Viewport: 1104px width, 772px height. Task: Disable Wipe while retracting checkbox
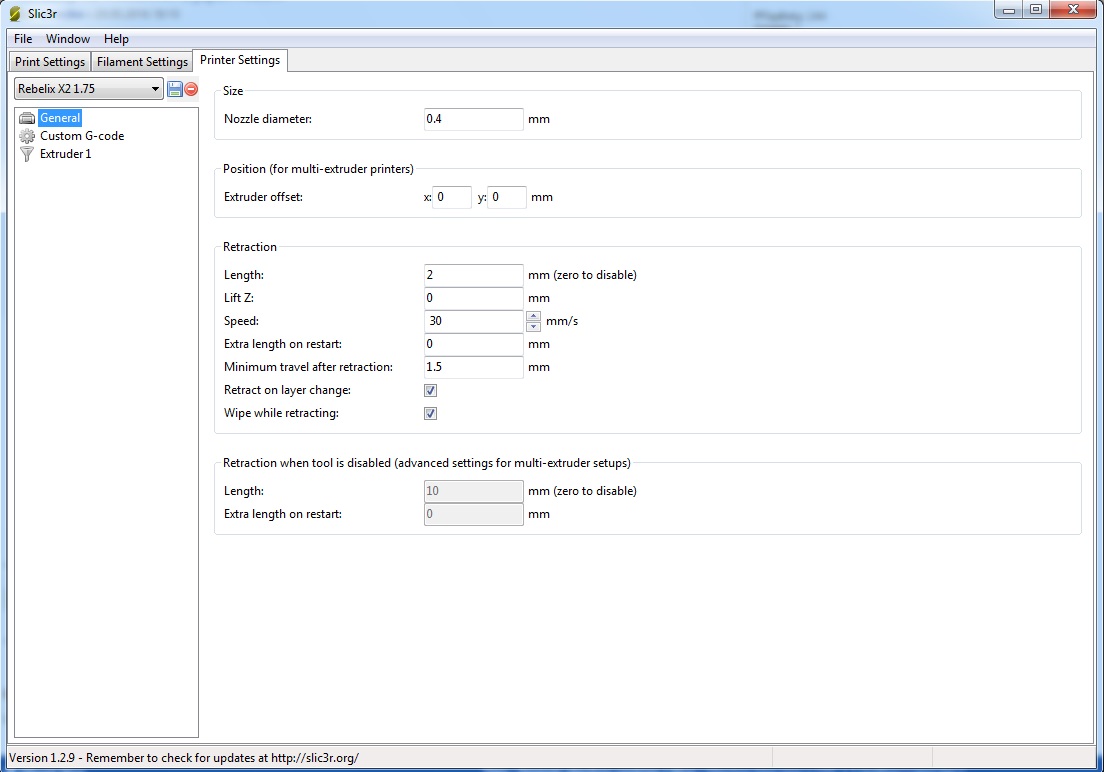(431, 413)
